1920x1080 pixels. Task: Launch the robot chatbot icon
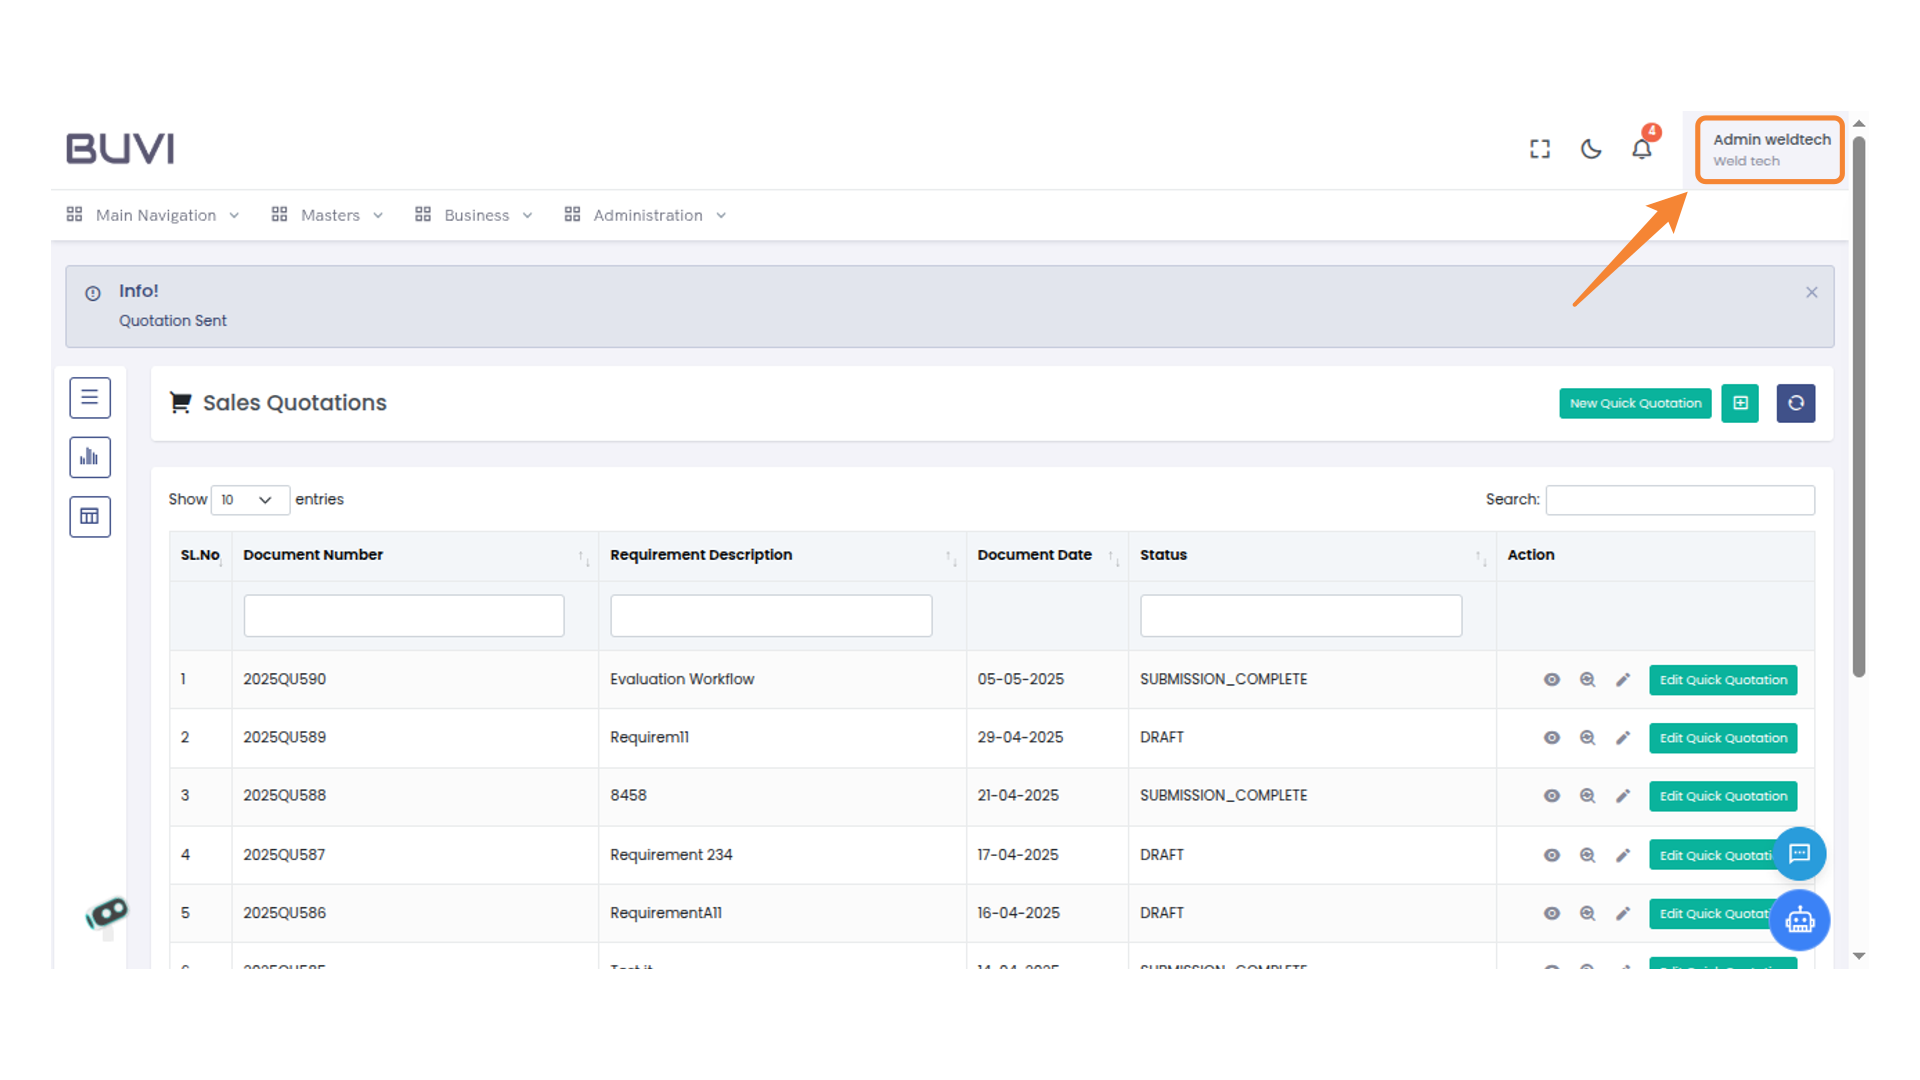1799,920
